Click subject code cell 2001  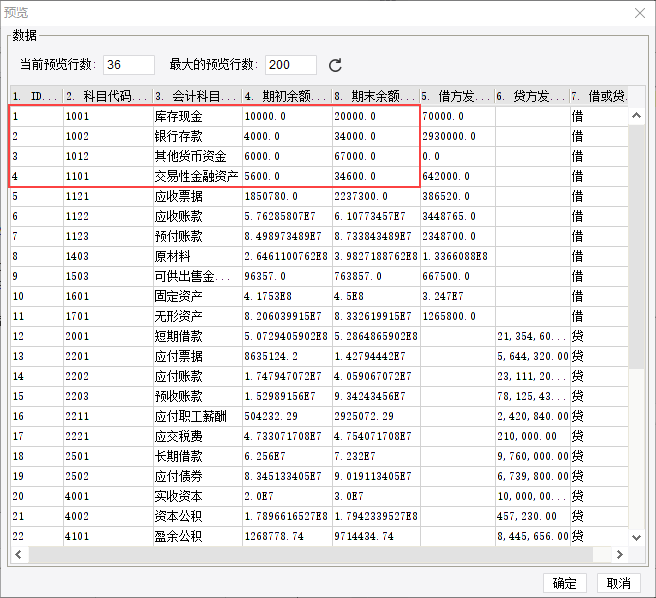pos(108,336)
